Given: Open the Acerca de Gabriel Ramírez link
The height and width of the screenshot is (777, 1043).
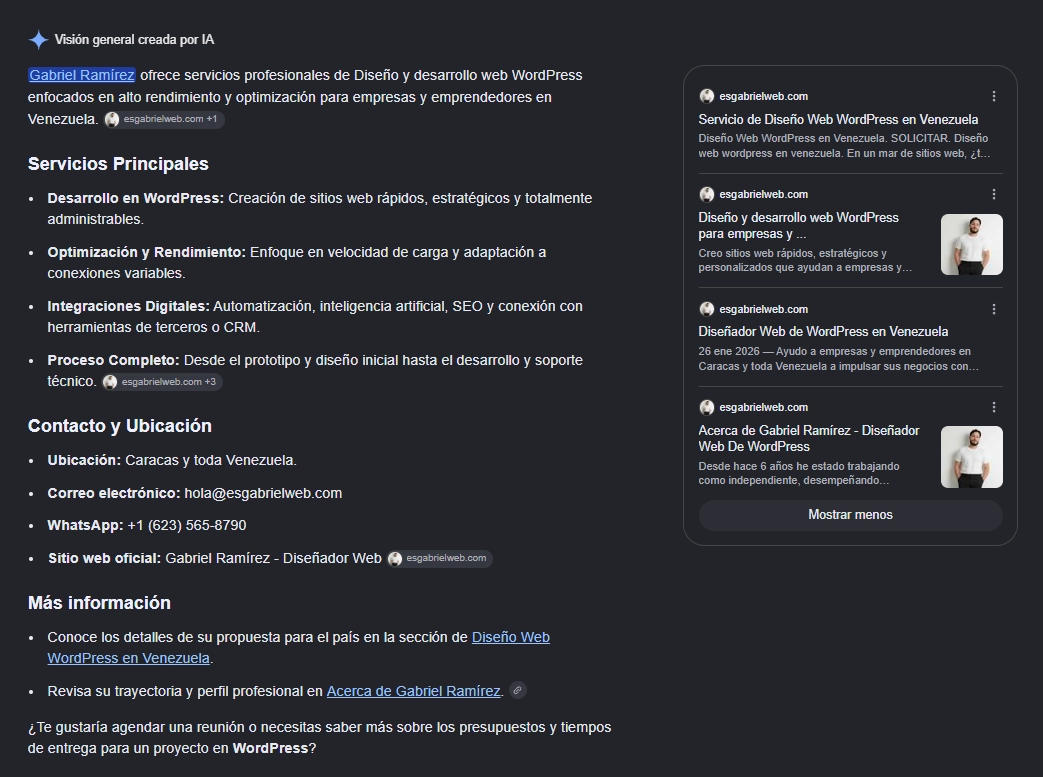Looking at the screenshot, I should [x=413, y=691].
